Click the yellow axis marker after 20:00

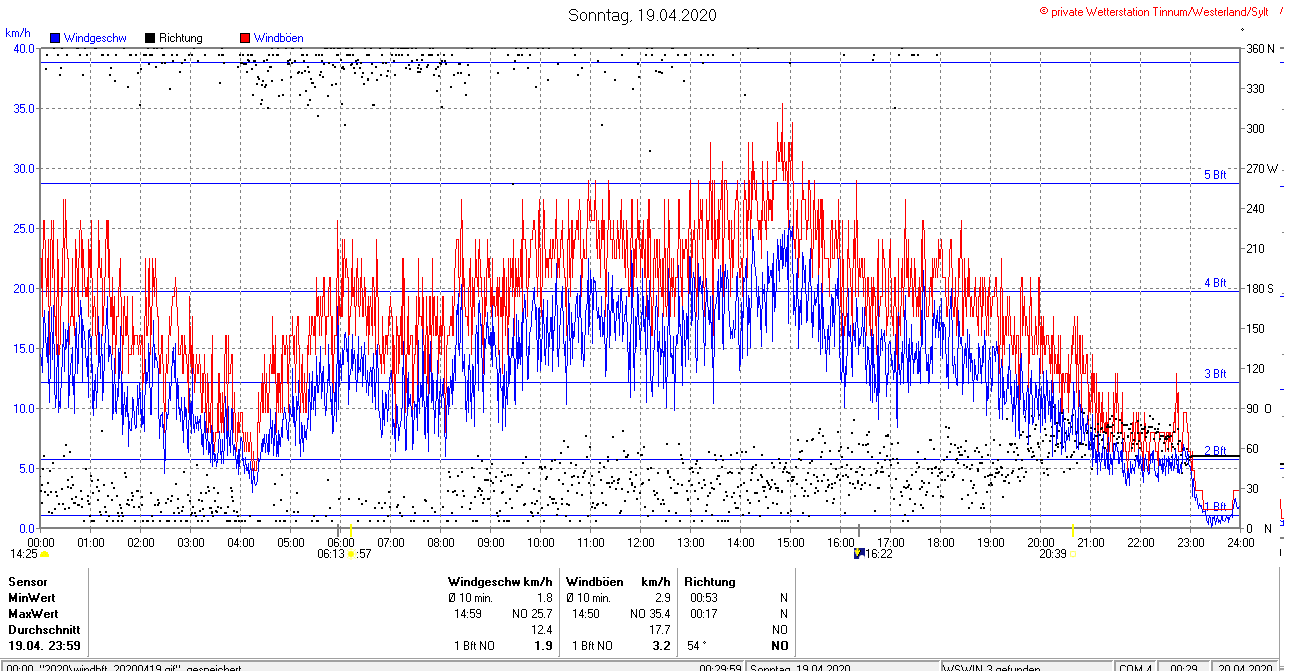pyautogui.click(x=1072, y=528)
